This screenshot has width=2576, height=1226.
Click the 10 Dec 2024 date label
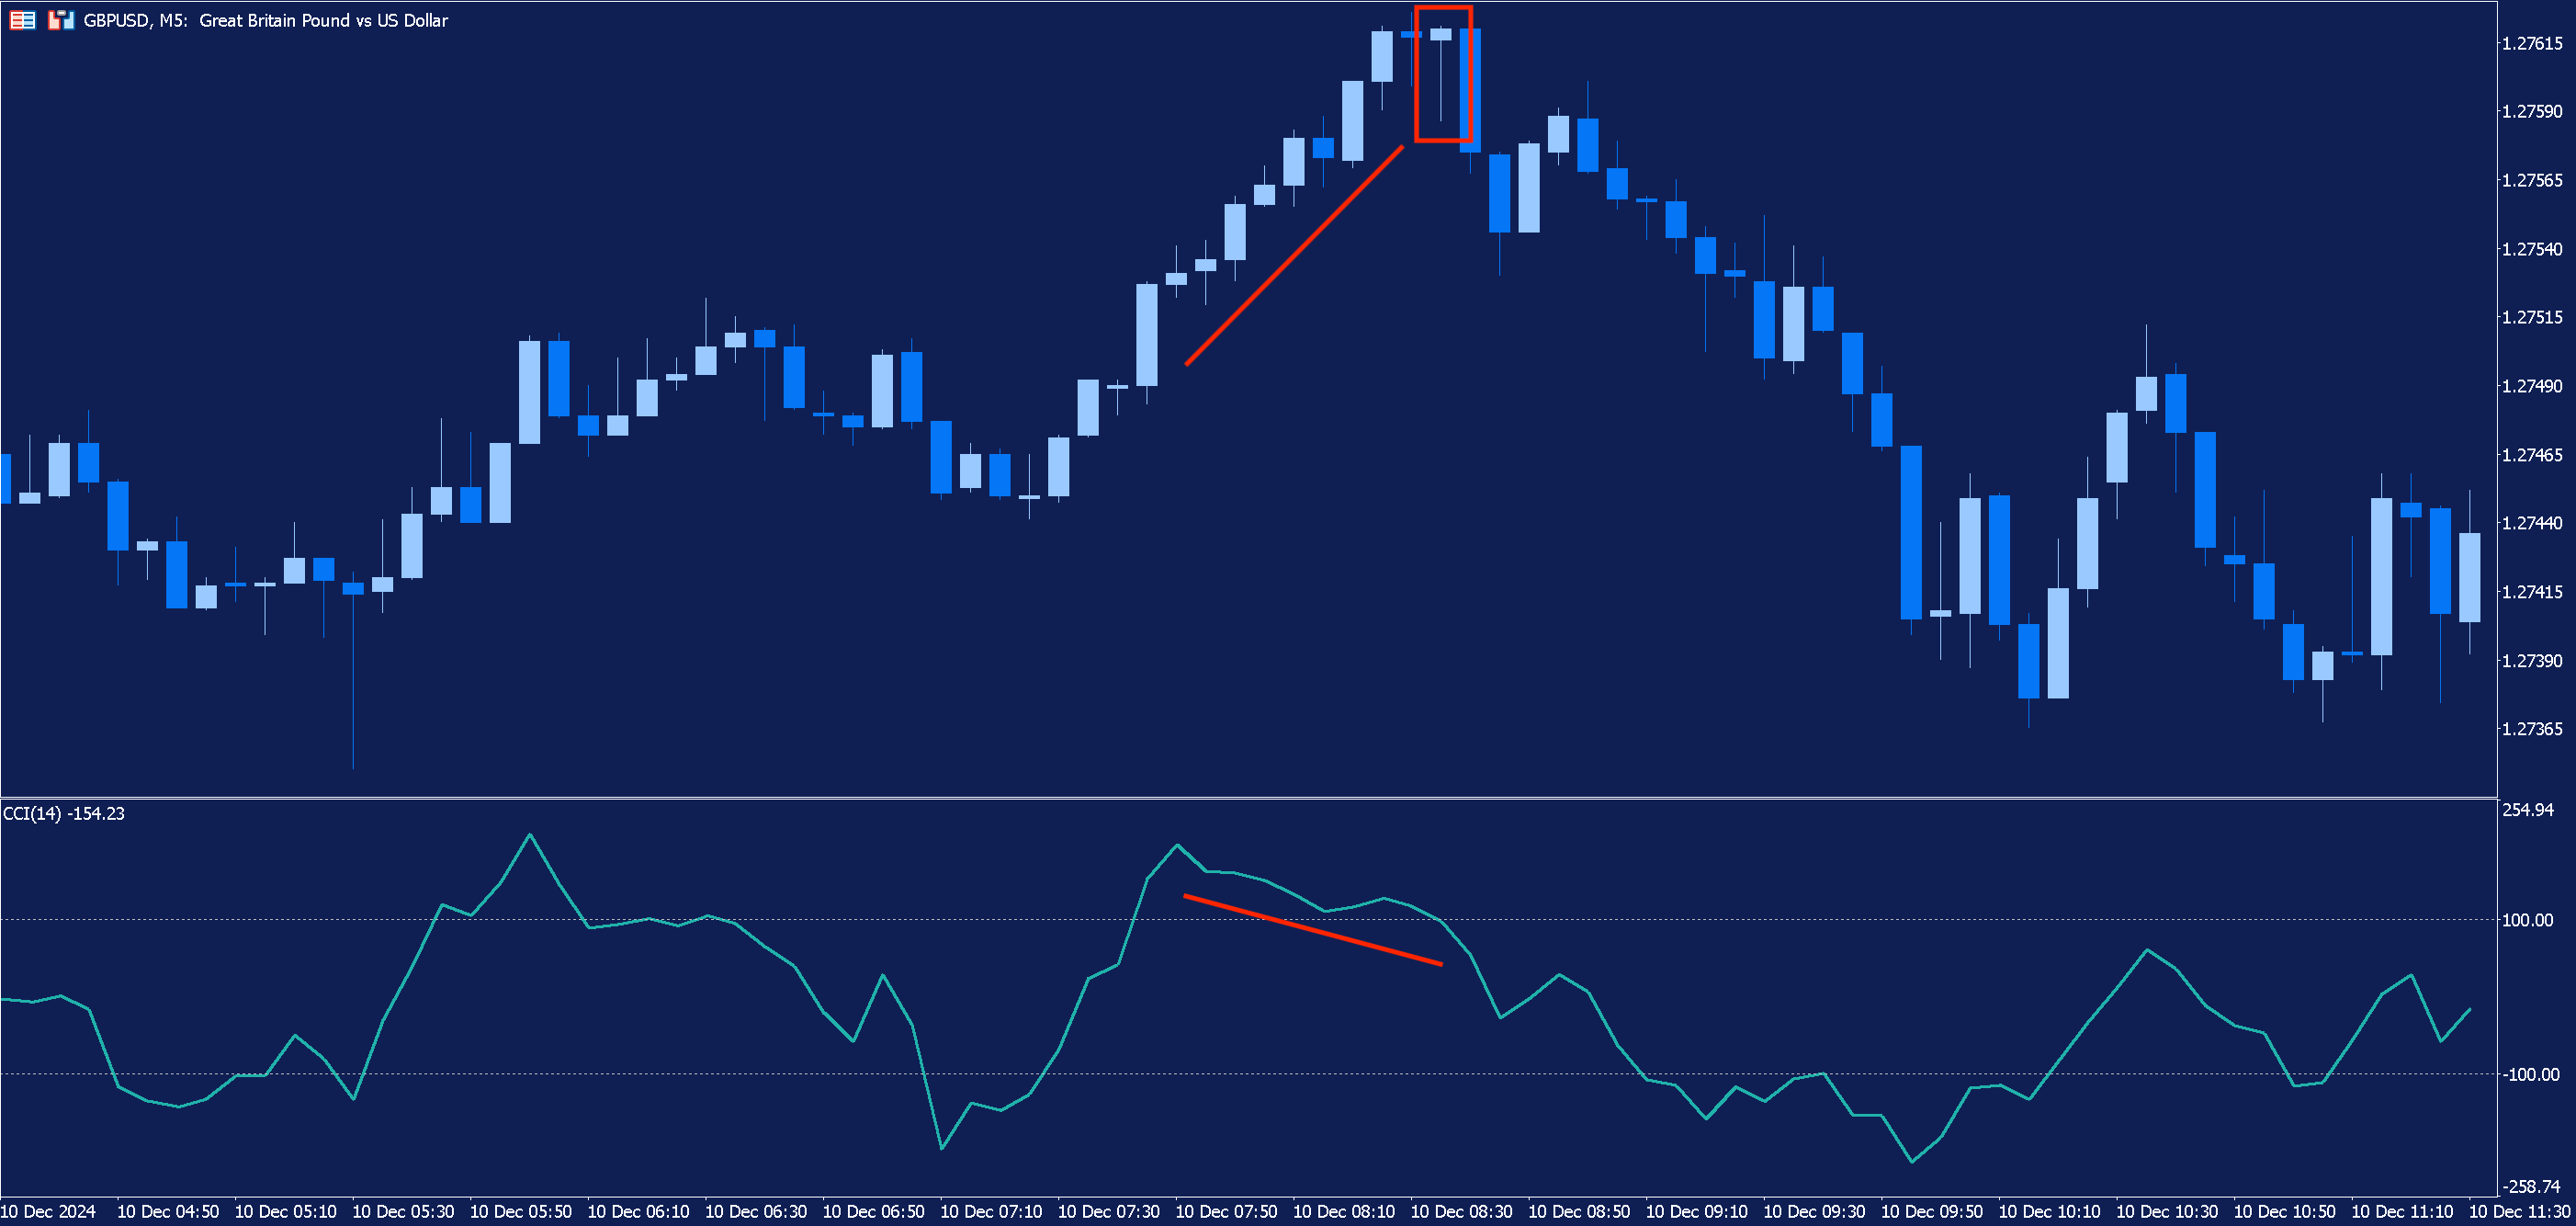(x=48, y=1212)
